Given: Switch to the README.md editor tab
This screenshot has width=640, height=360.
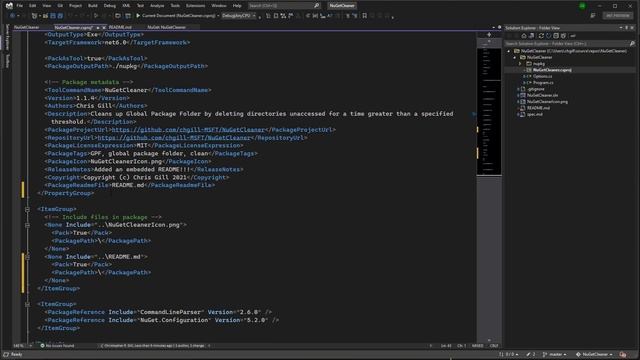Looking at the screenshot, I should [x=120, y=27].
